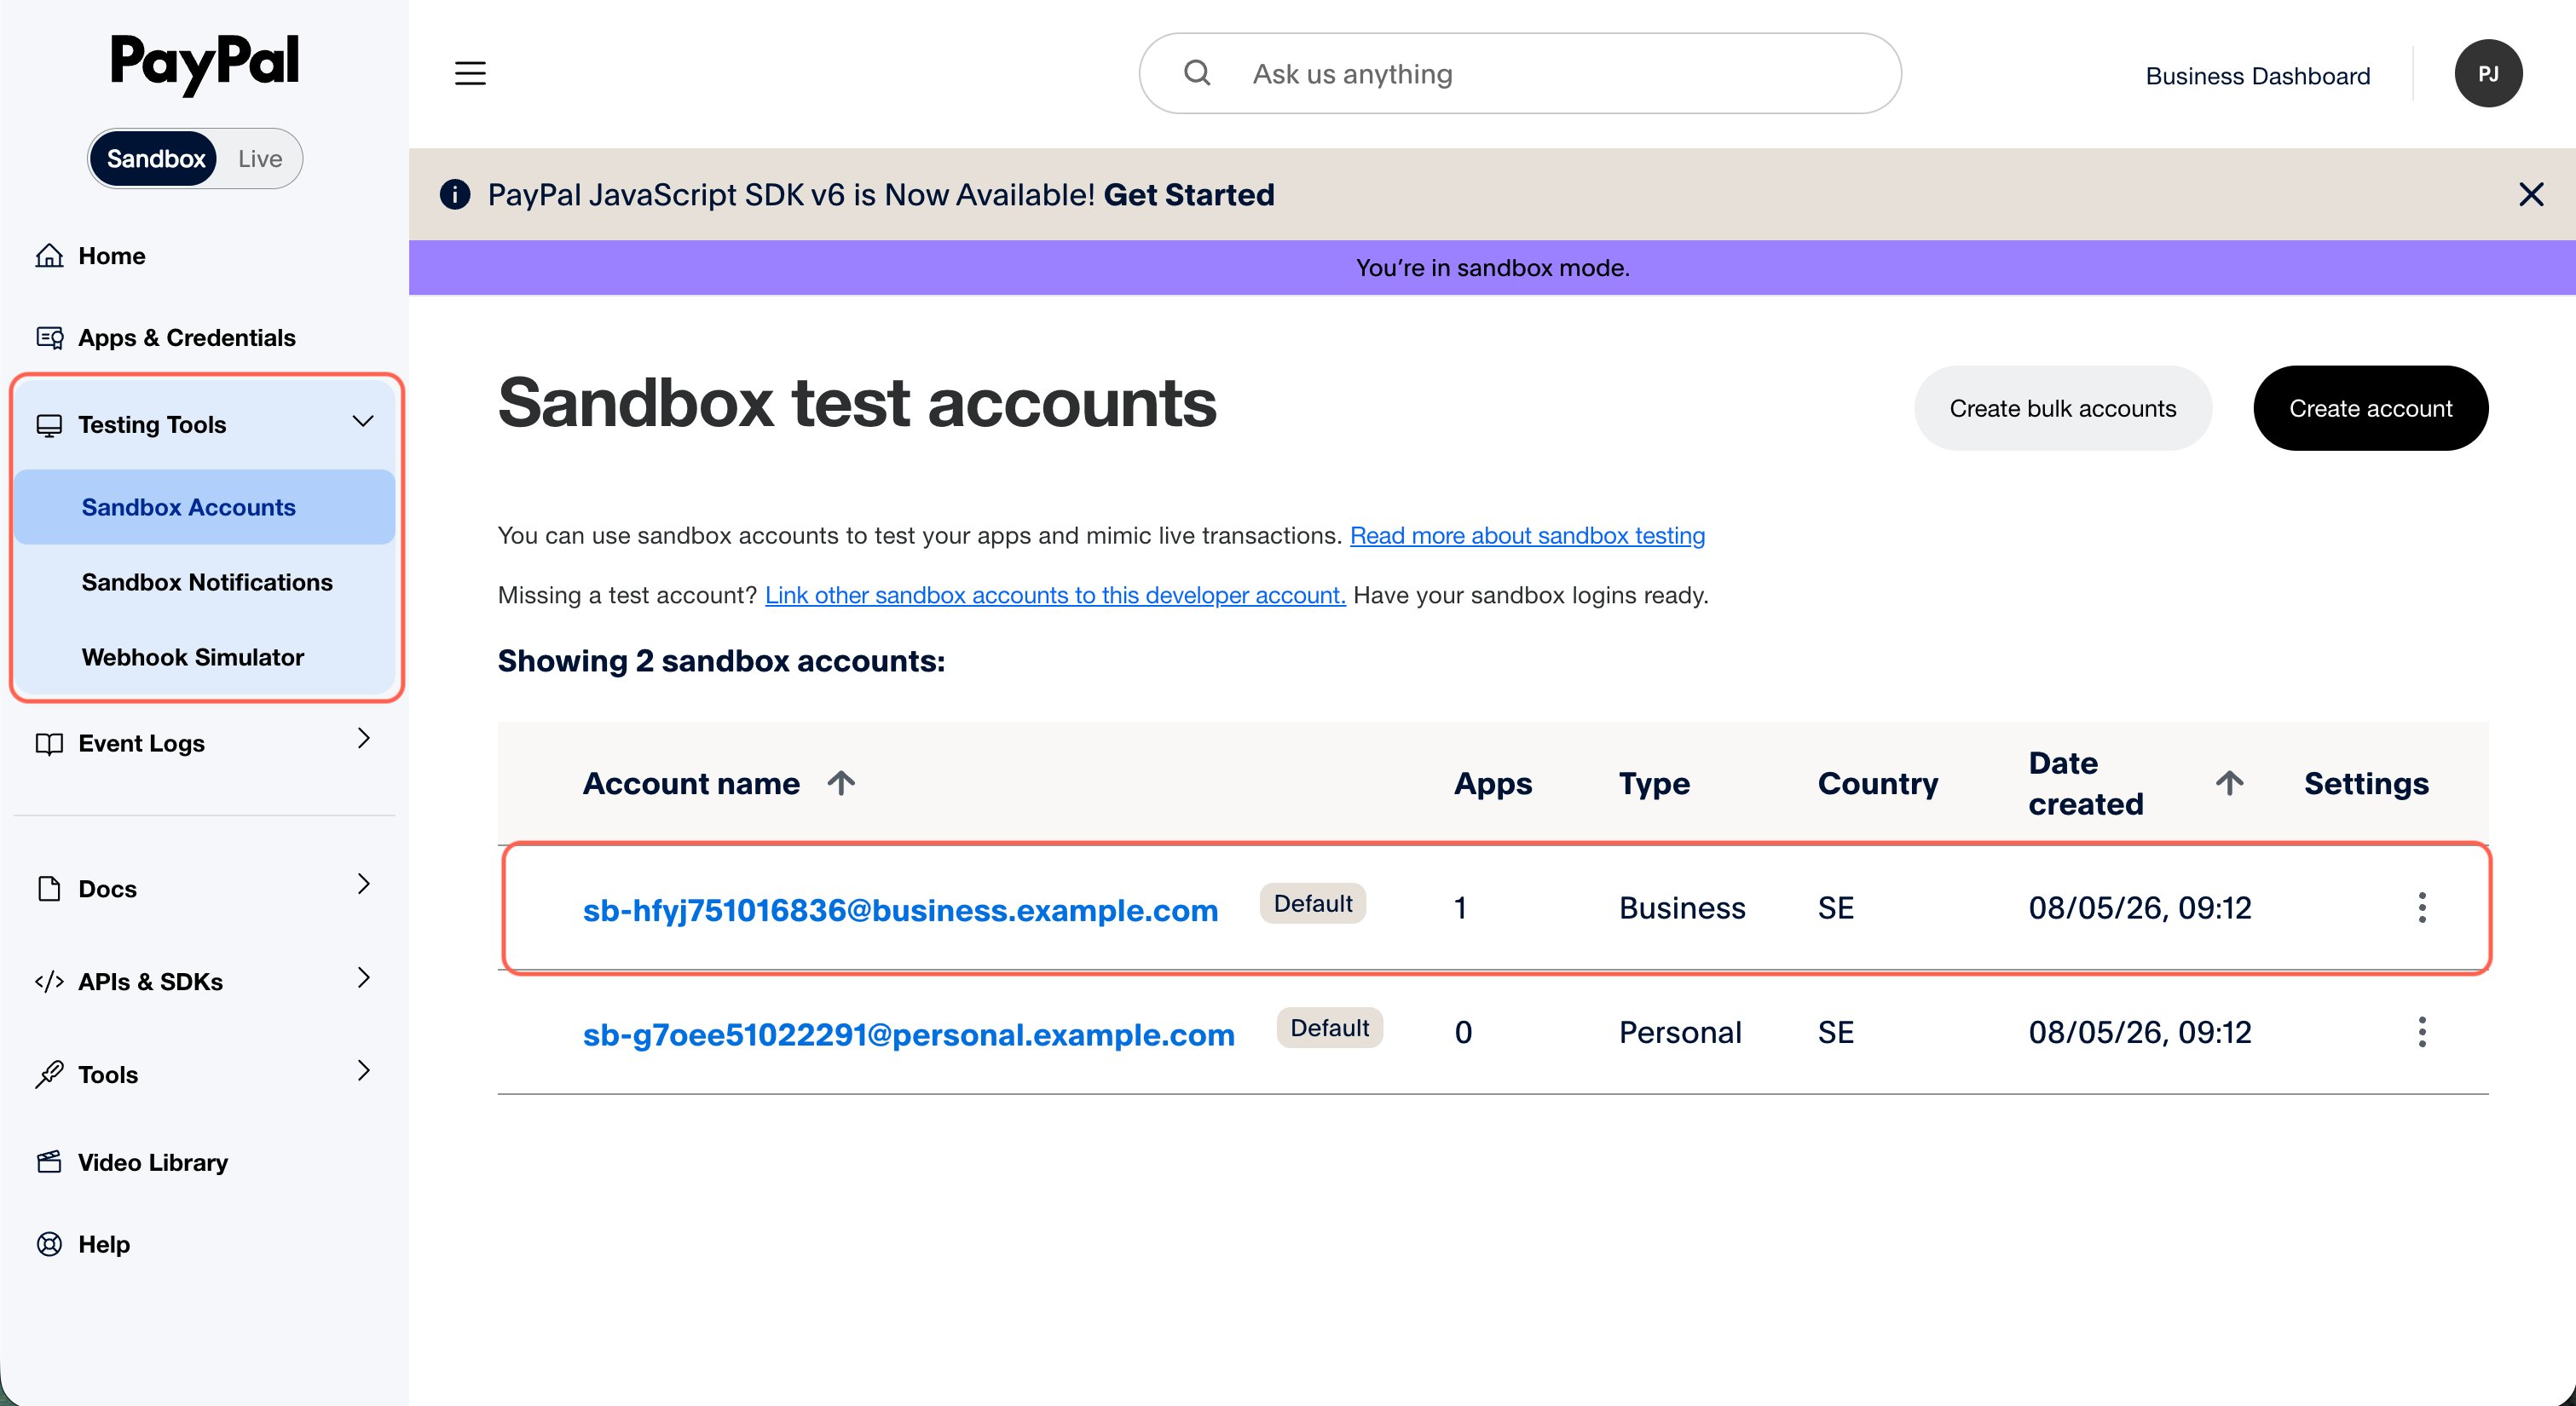Open sb-hfyj751016836@business.example.com account
The width and height of the screenshot is (2576, 1406).
(x=900, y=910)
